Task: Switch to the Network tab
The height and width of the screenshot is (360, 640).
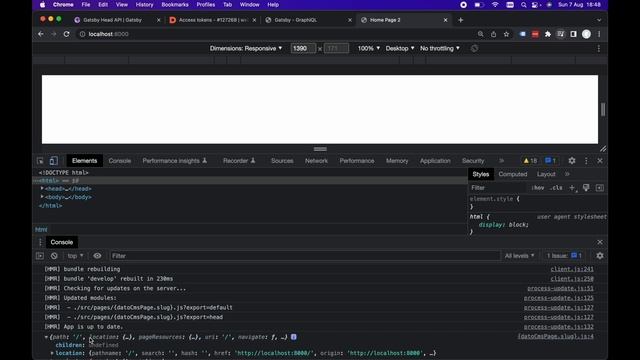Action: click(x=316, y=161)
